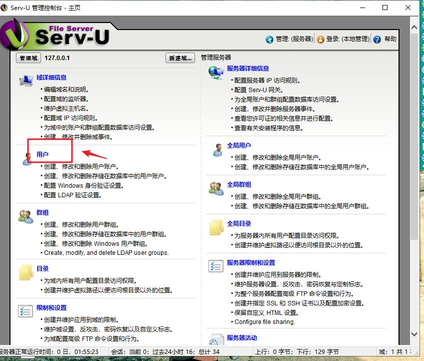Open the 全局目录 link
Screen dimensions: 424x361
click(x=239, y=224)
